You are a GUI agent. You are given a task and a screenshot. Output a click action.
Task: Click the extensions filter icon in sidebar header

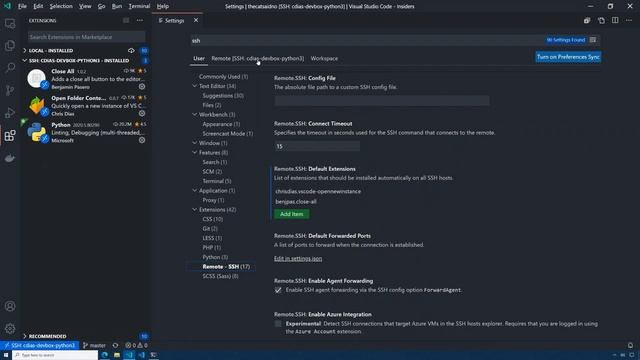coord(126,20)
